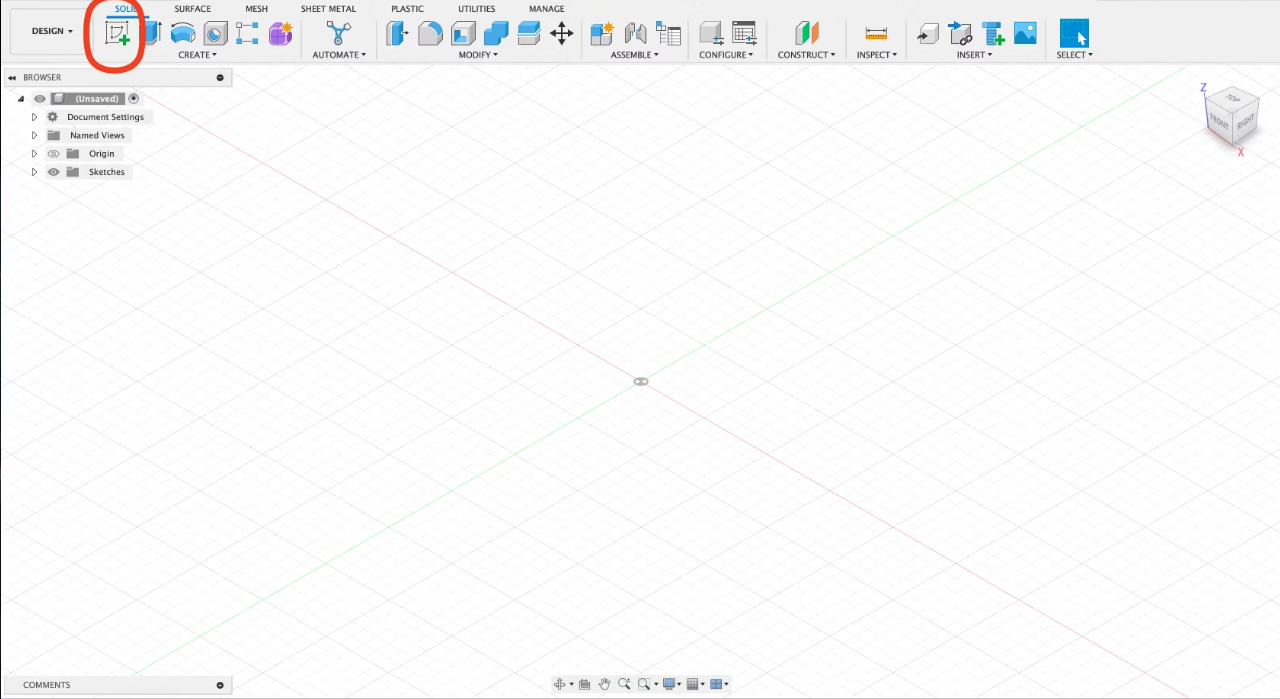The image size is (1280, 699).
Task: Hide the Browser using double-arrow button
Action: 12,78
